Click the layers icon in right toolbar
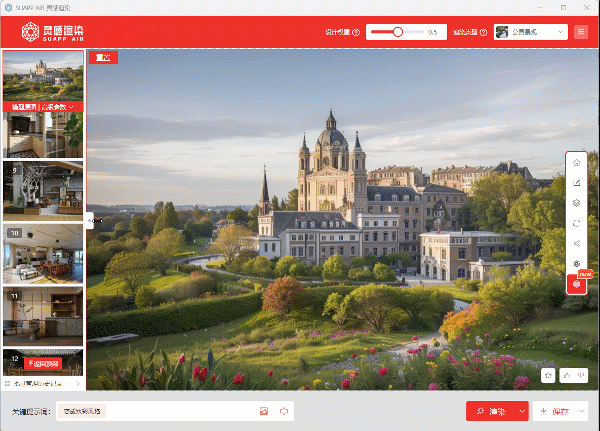Image resolution: width=600 pixels, height=431 pixels. pos(576,202)
